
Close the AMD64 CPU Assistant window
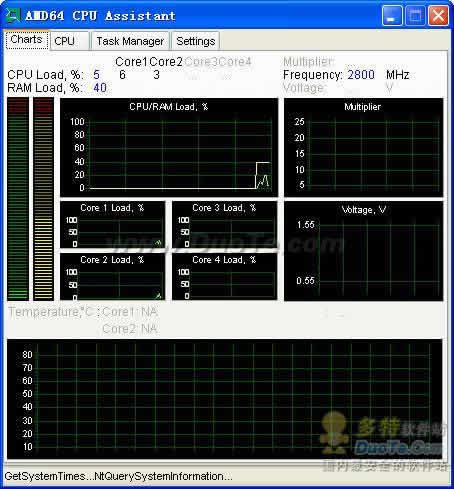pos(438,15)
